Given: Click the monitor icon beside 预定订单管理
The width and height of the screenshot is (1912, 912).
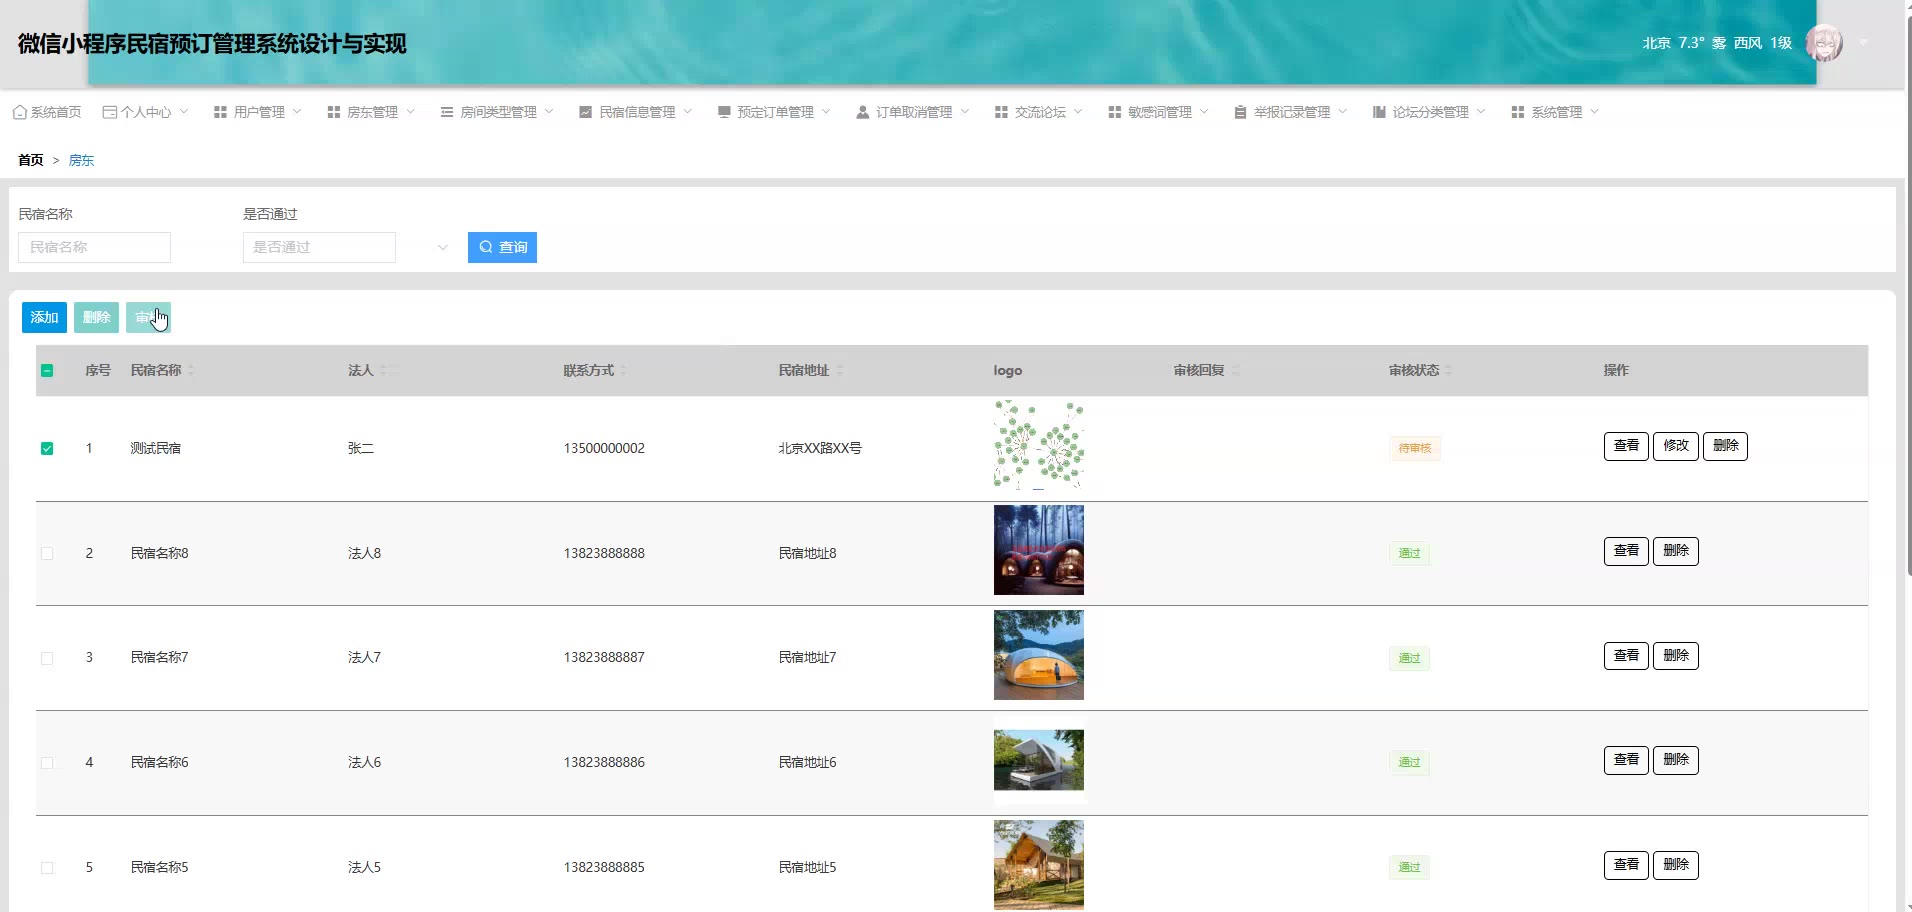Looking at the screenshot, I should point(724,112).
